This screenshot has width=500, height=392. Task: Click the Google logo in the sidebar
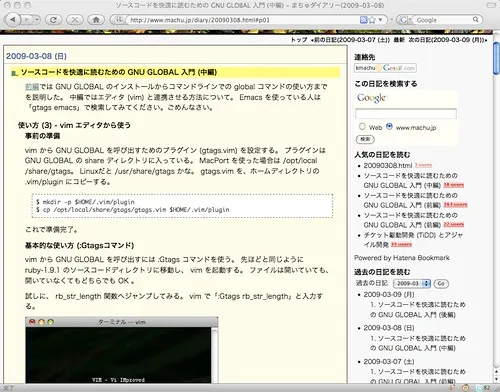(372, 98)
